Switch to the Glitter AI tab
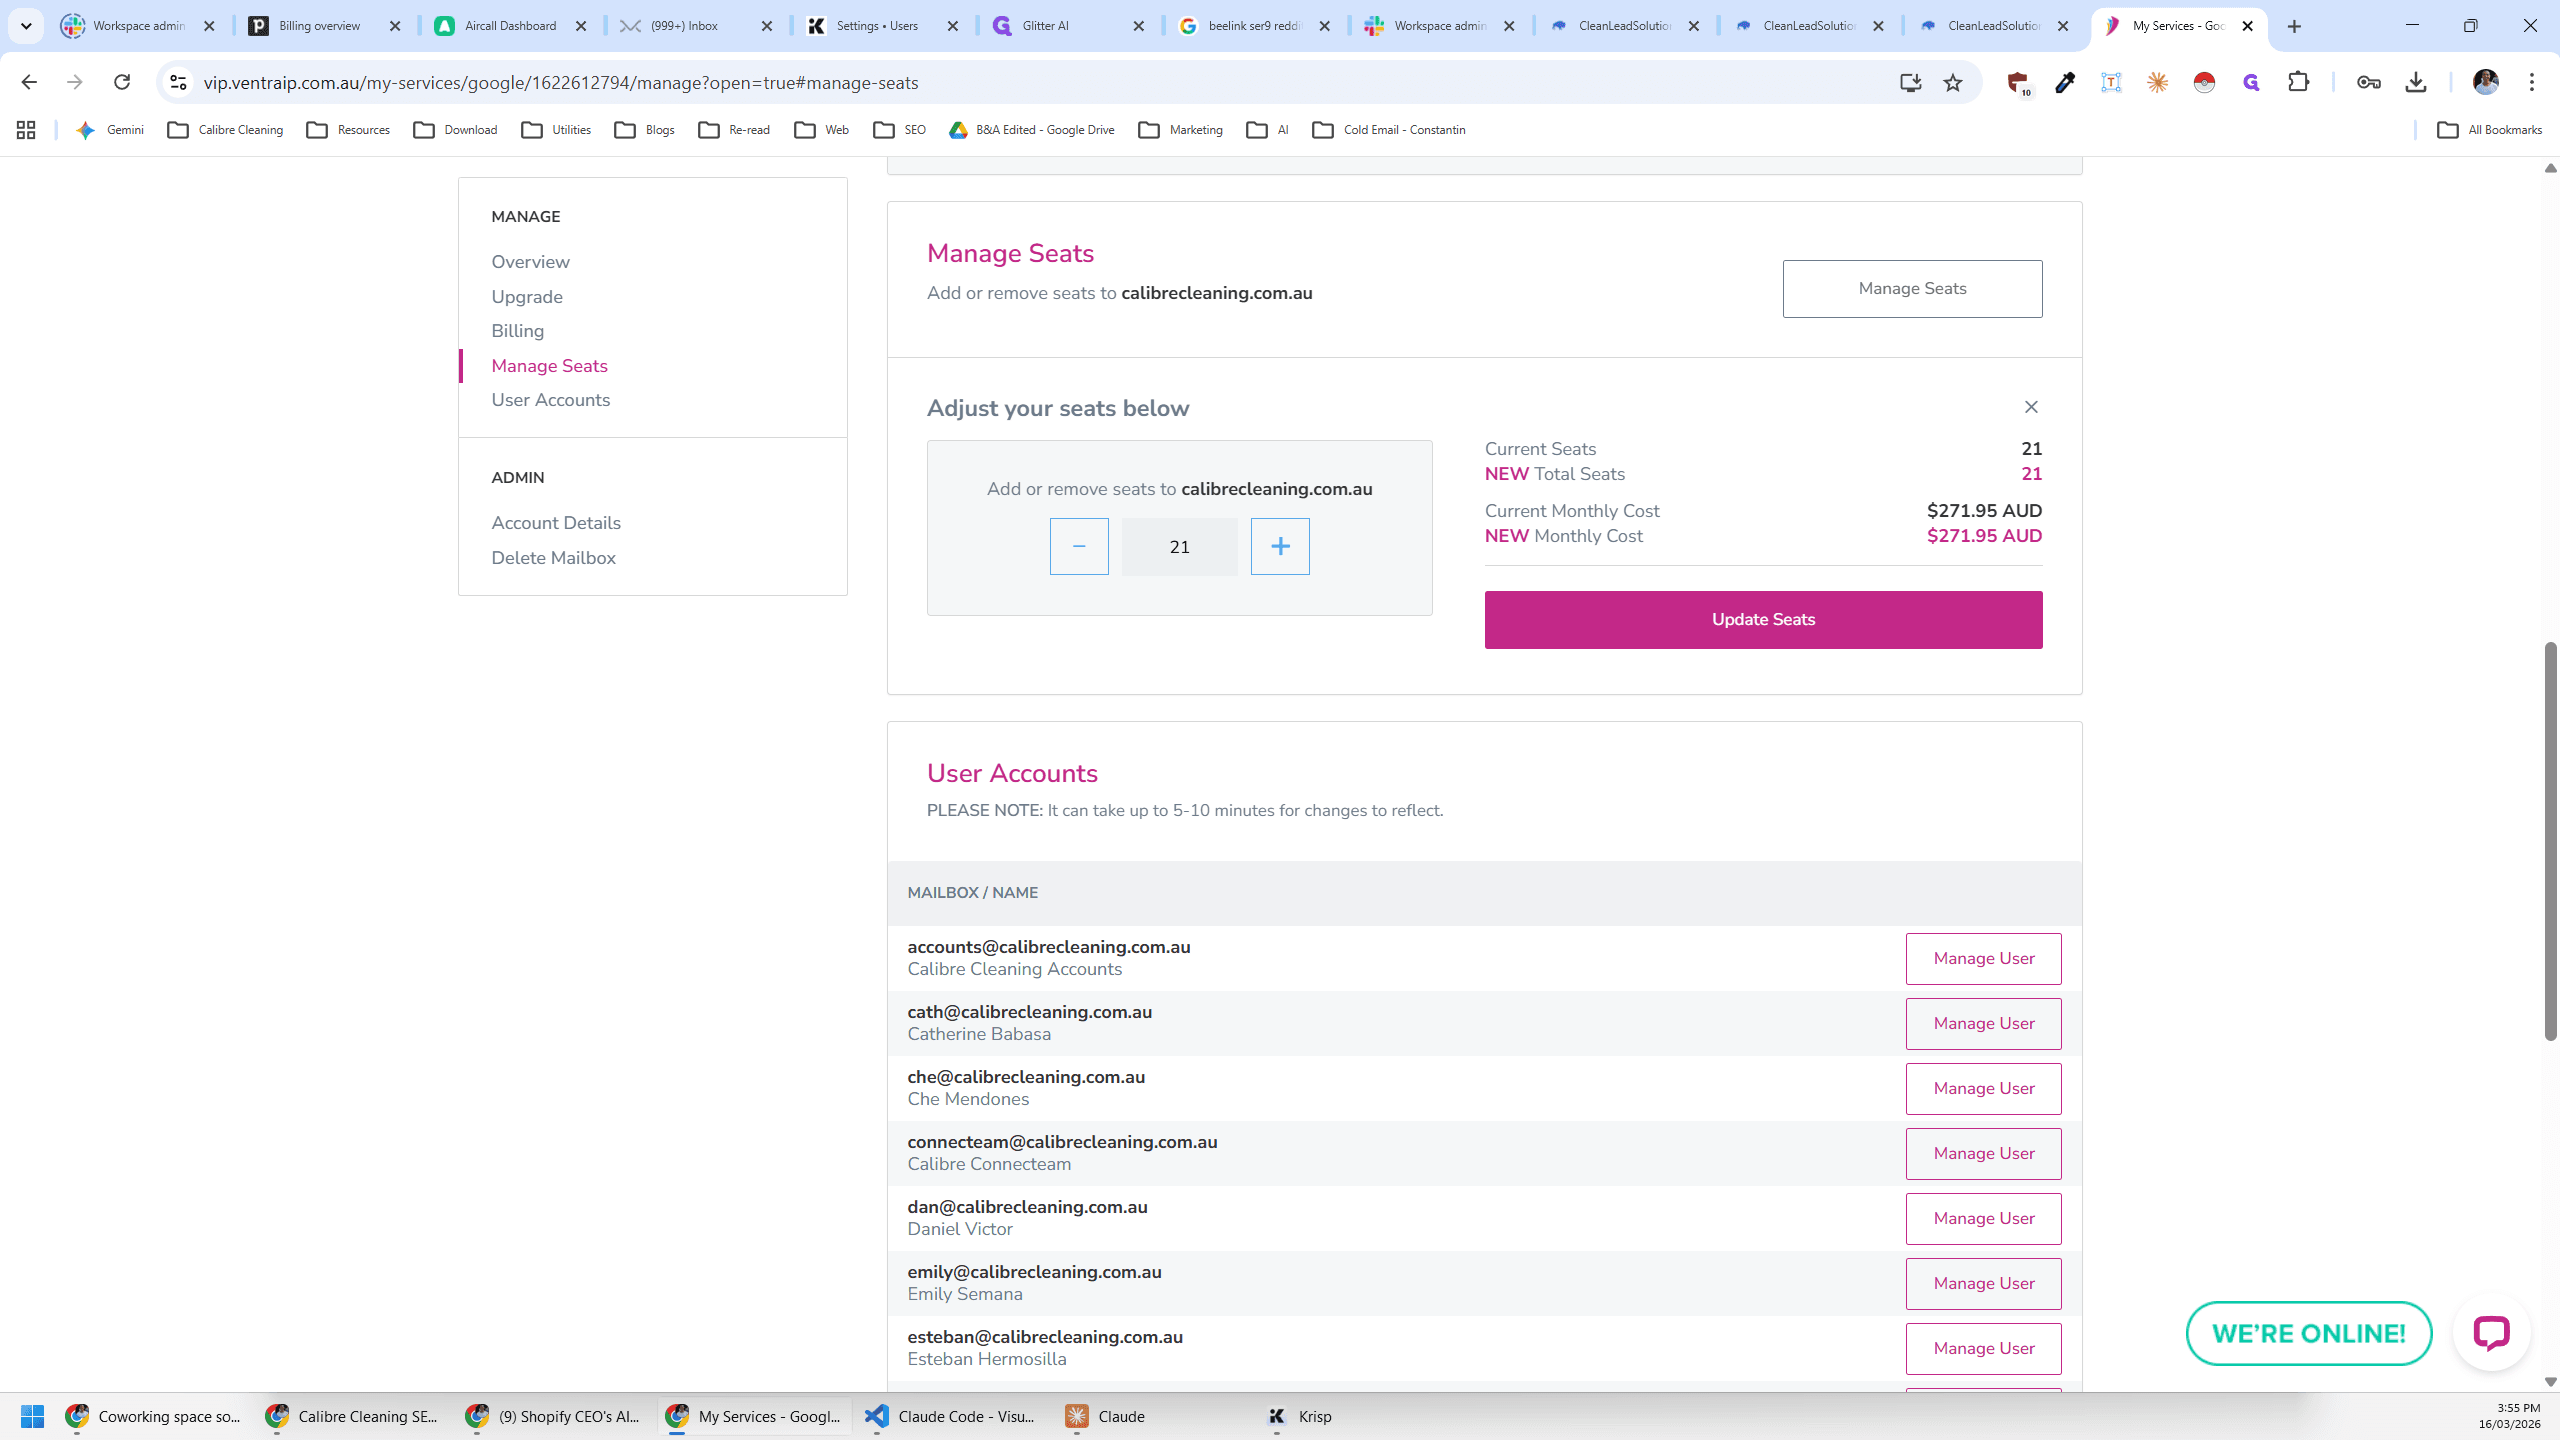This screenshot has height=1440, width=2560. click(x=1068, y=26)
